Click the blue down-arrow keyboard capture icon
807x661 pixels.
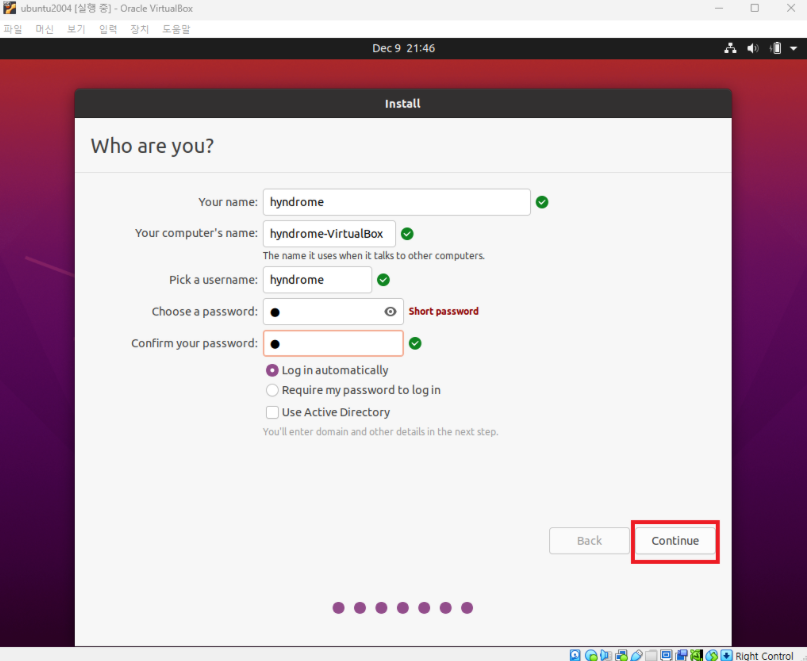(726, 655)
